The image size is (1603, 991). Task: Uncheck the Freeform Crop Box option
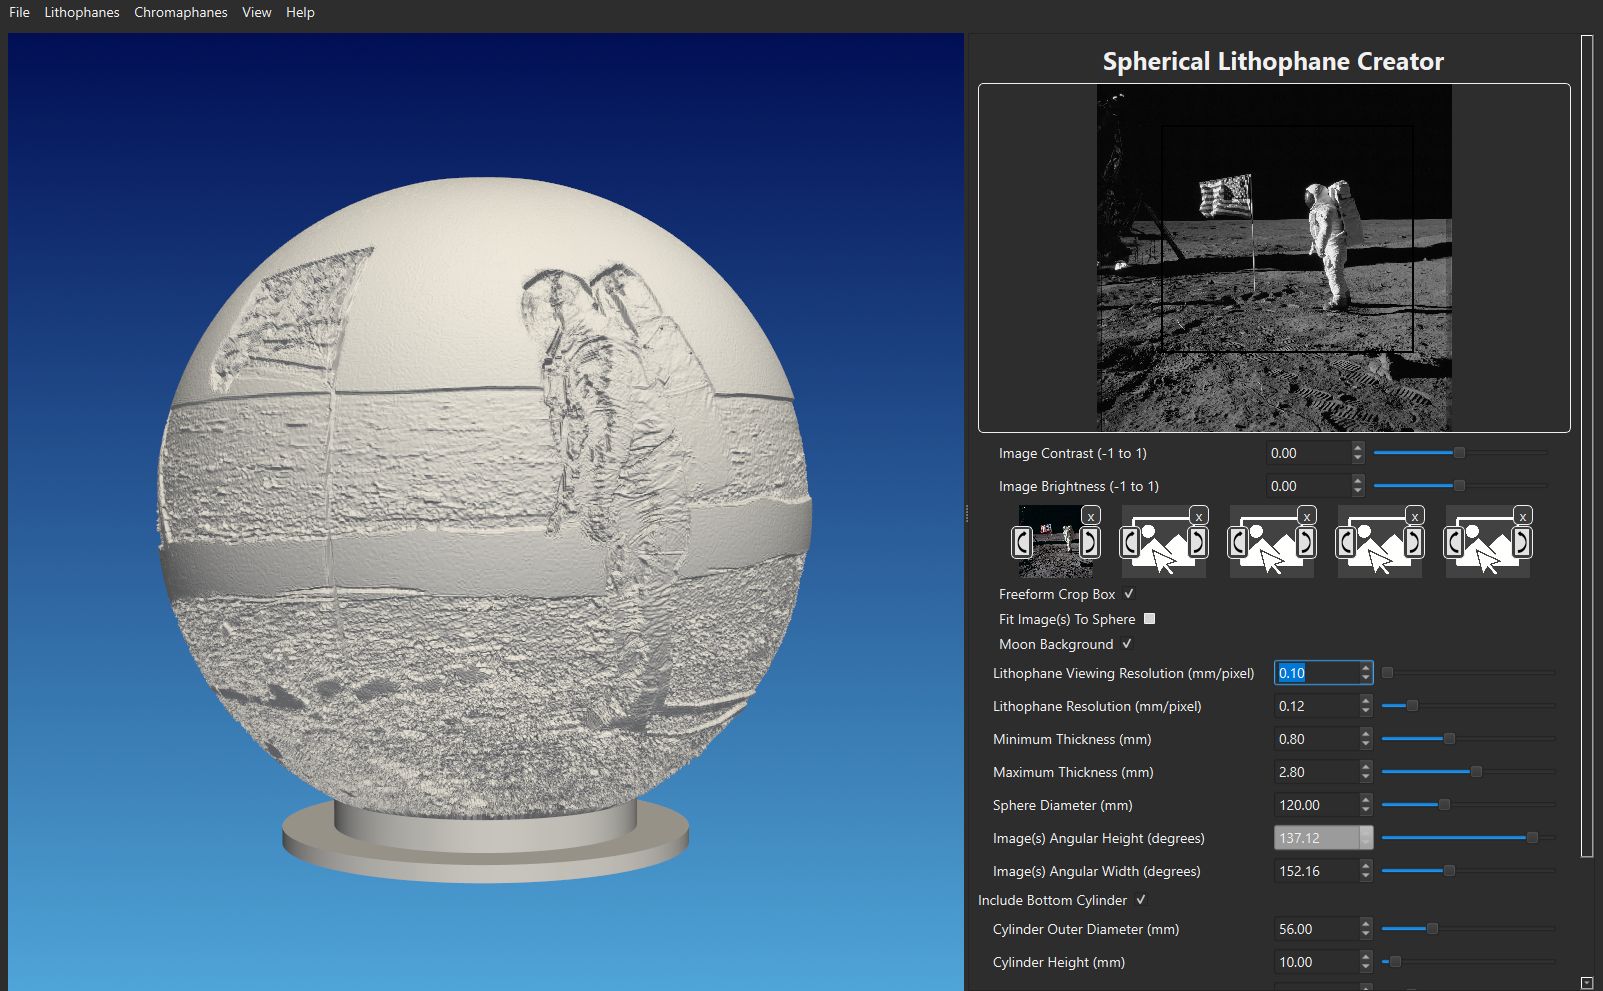pos(1128,594)
